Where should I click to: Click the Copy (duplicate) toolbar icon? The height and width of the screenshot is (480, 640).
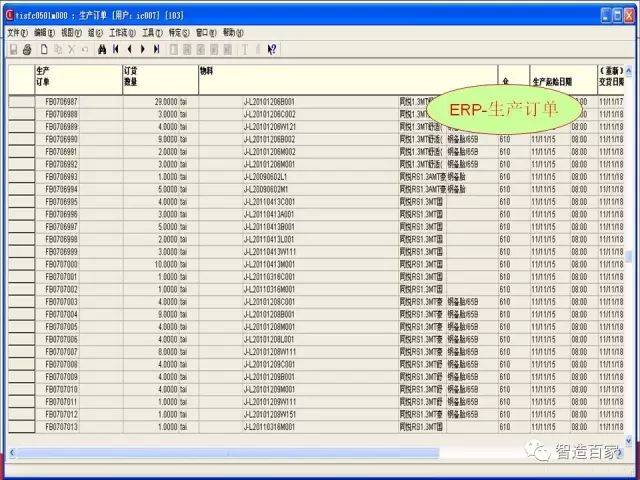[58, 50]
